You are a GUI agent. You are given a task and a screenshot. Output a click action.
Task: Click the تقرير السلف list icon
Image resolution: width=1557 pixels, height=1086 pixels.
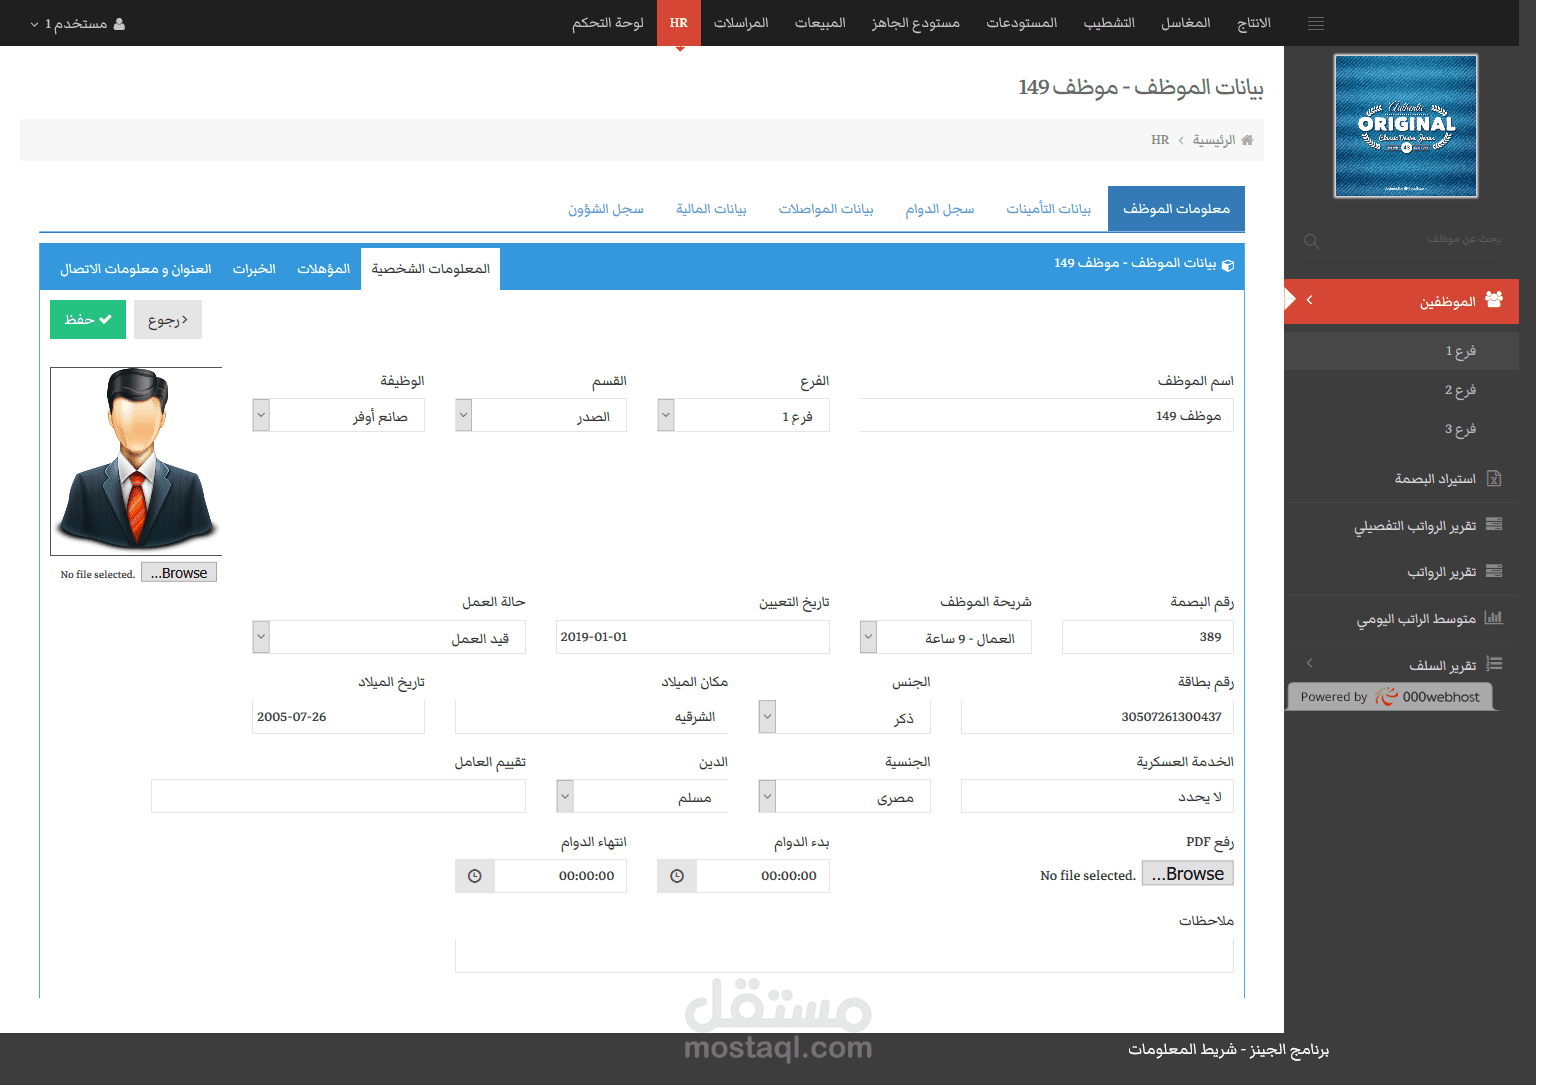(1494, 664)
